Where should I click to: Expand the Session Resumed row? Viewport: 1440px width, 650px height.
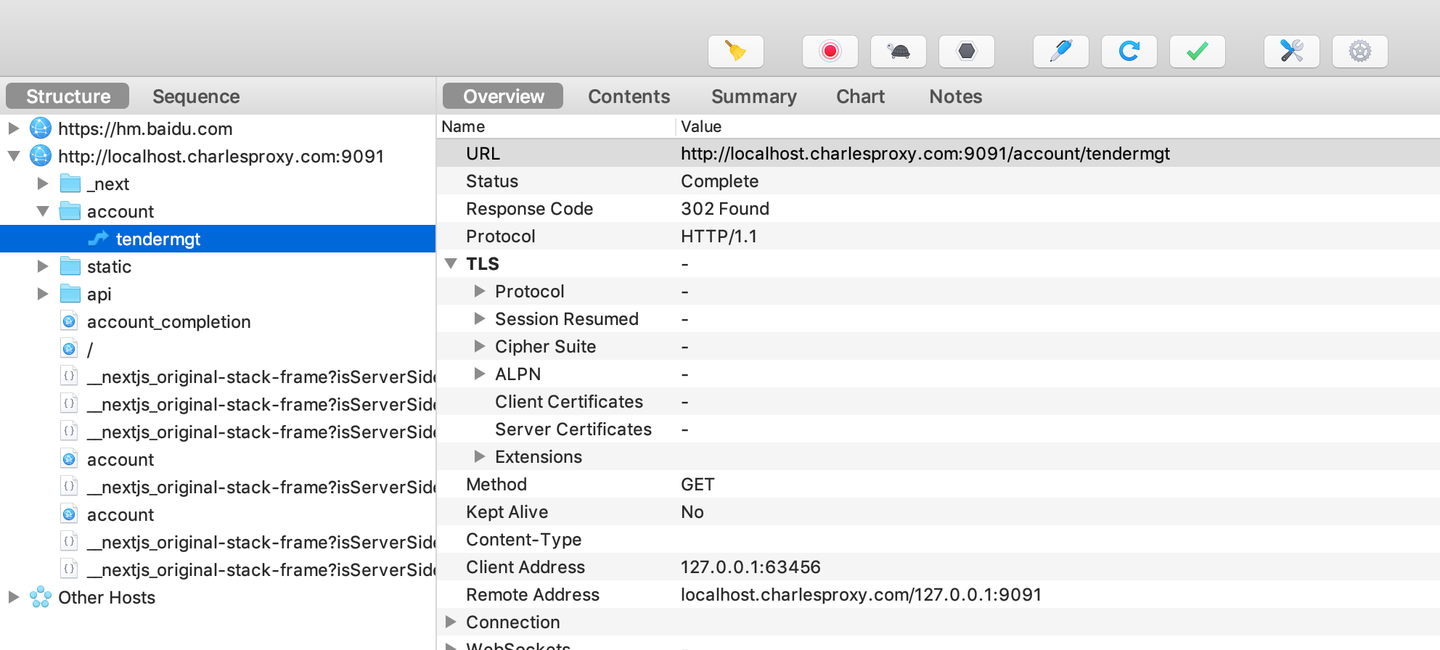(x=480, y=319)
